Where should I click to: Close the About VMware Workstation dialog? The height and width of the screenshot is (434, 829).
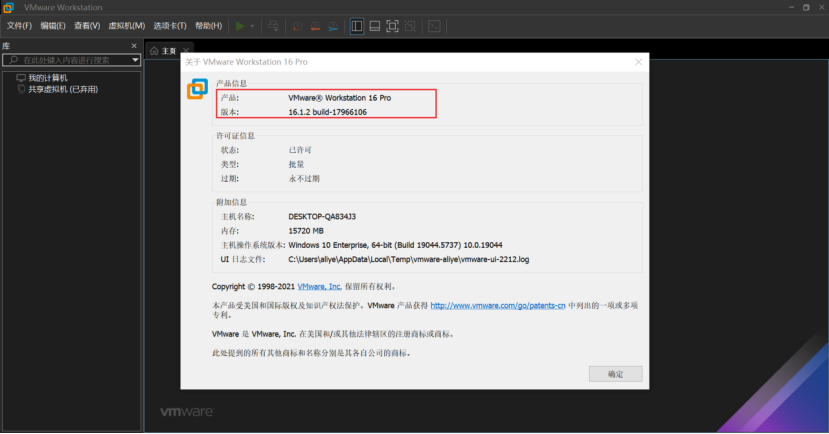[638, 62]
